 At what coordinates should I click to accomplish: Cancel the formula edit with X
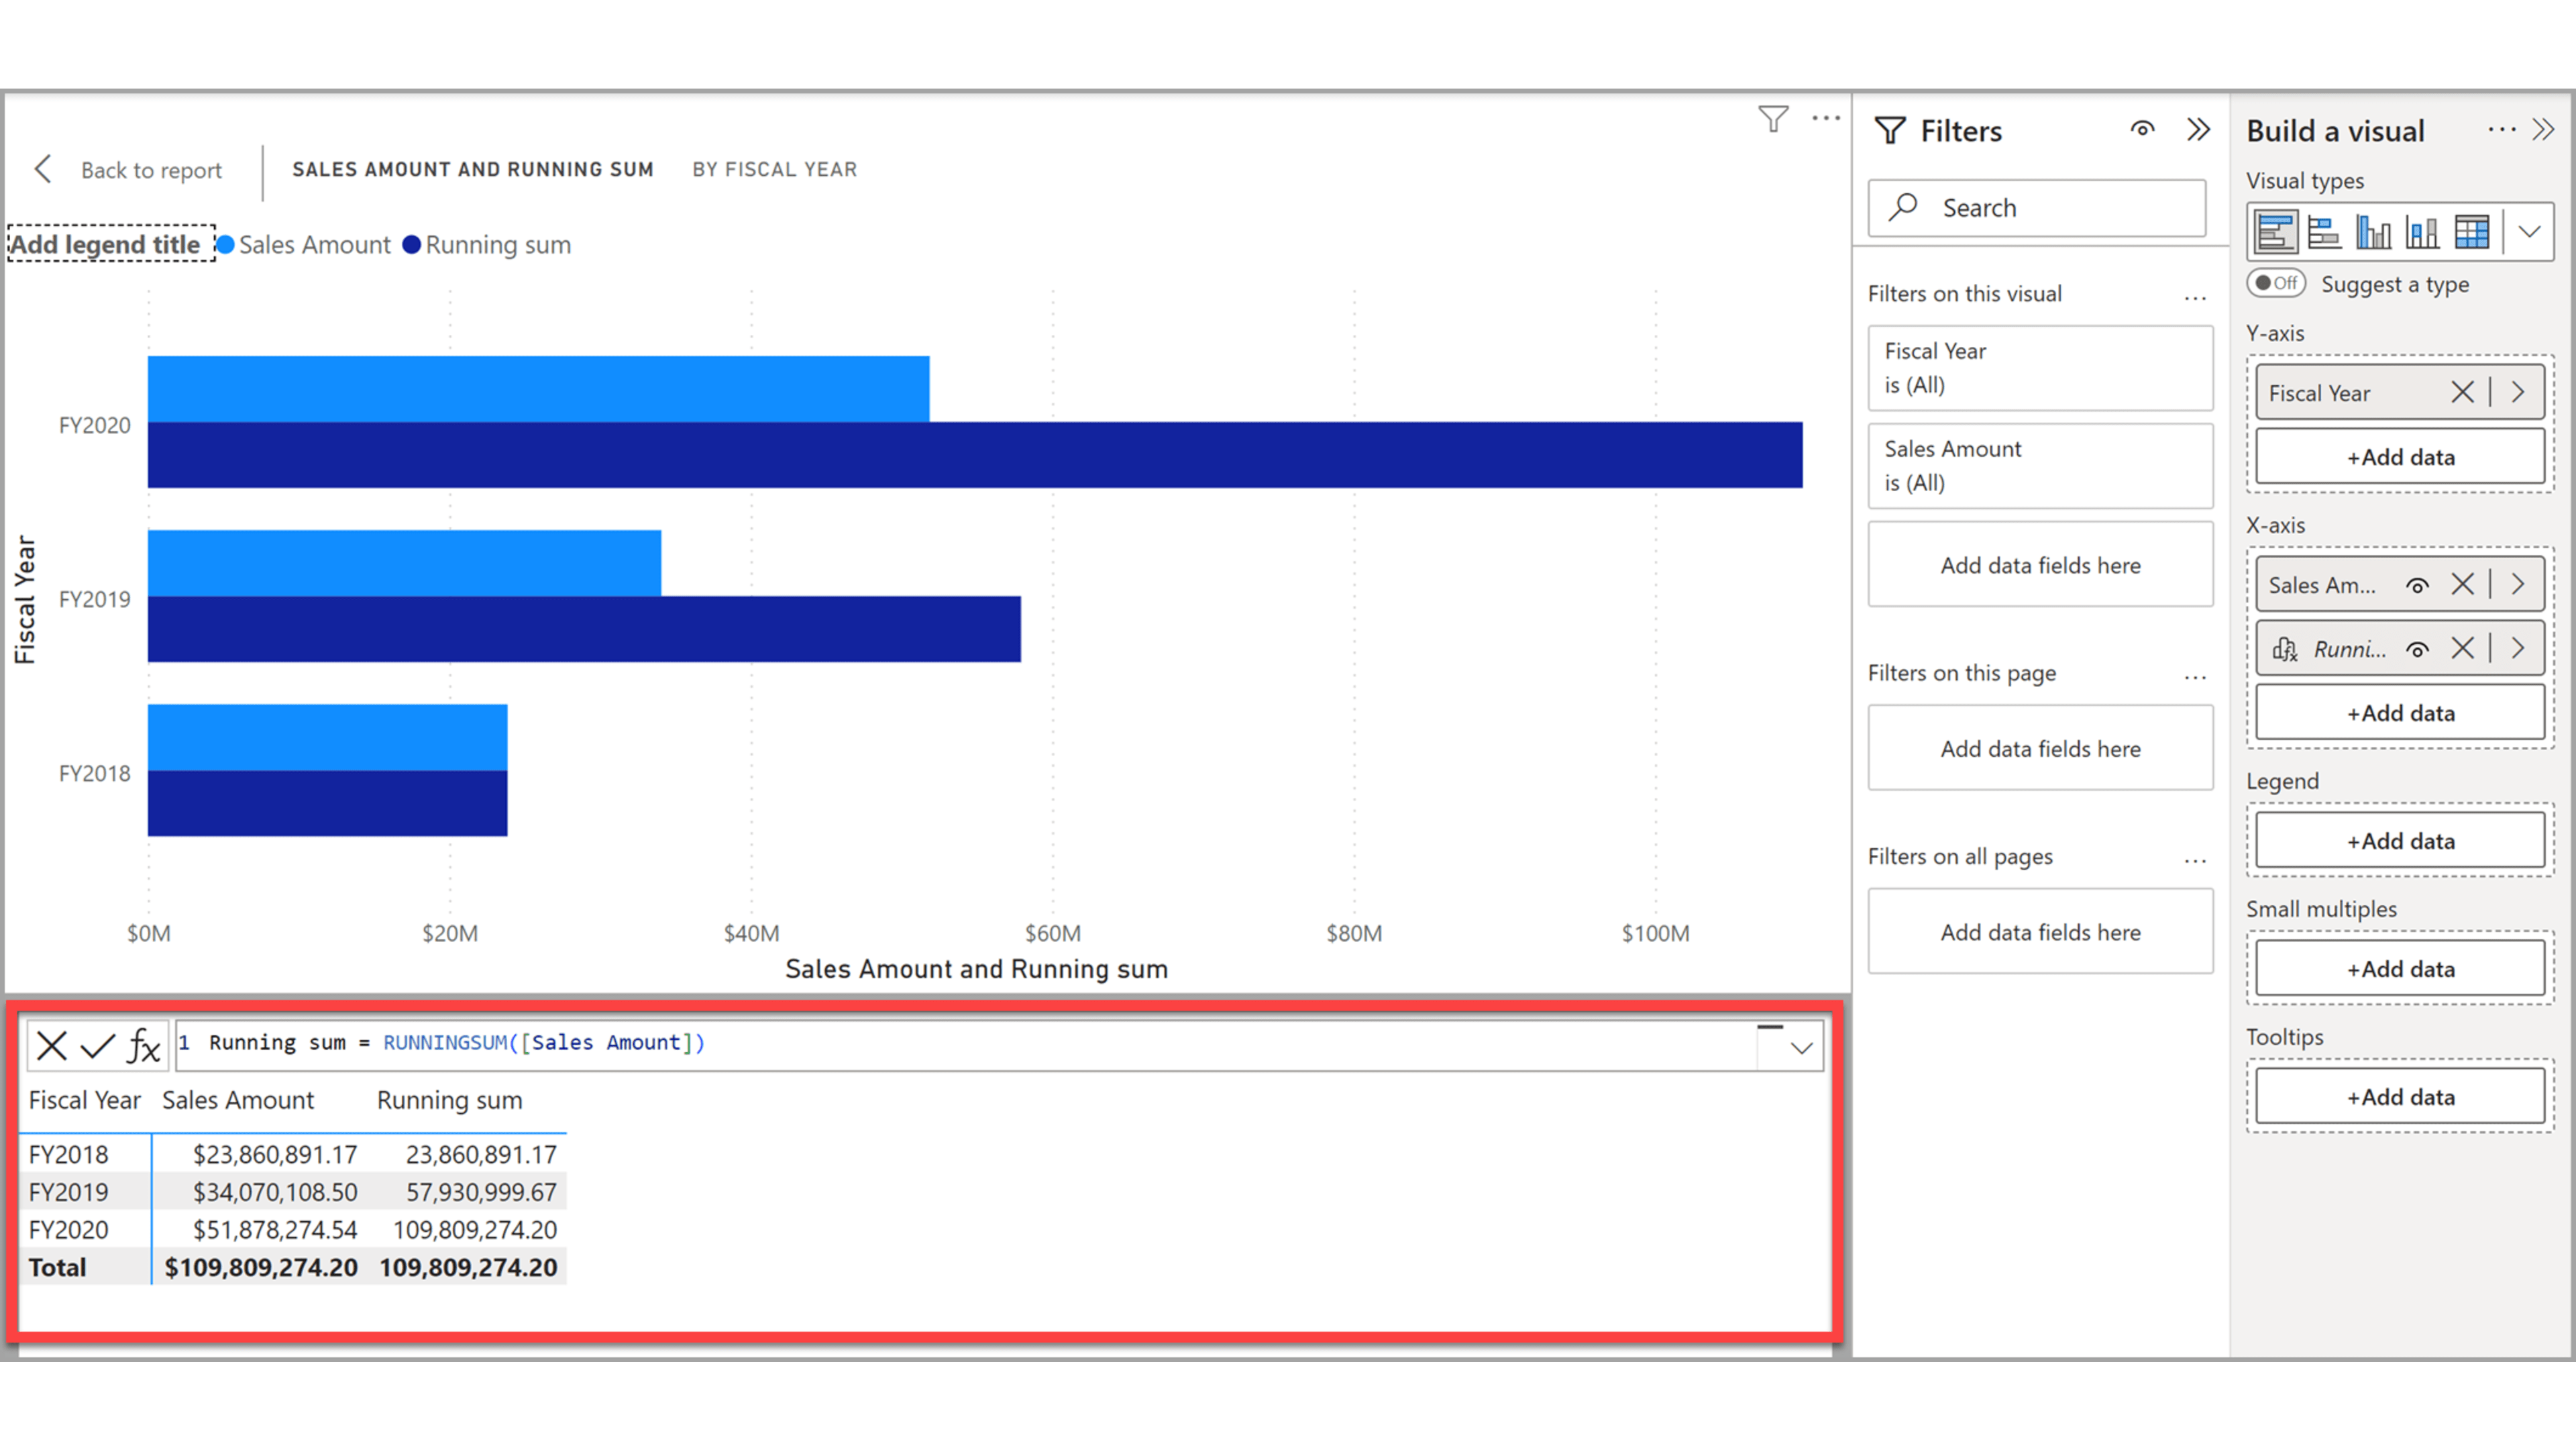tap(51, 1046)
